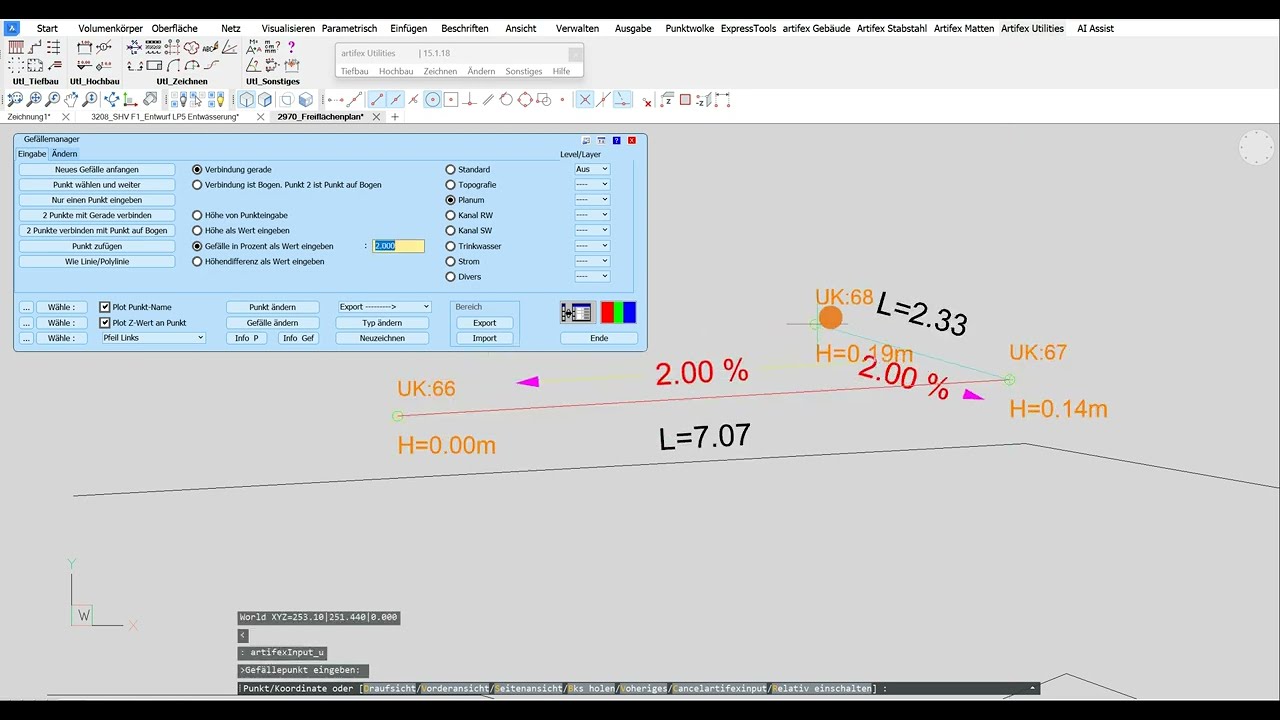Open the table settings icon in Gefällemanager
Image resolution: width=1280 pixels, height=720 pixels.
(576, 313)
